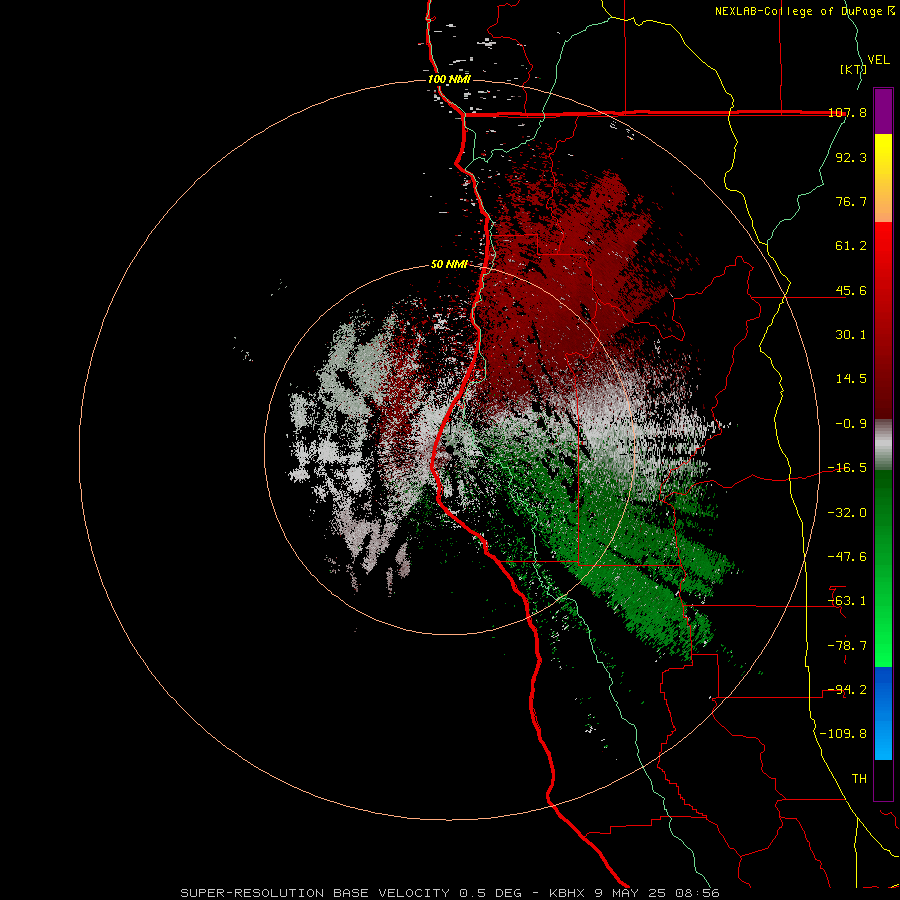Viewport: 900px width, 900px height.
Task: Click the -0.9 scale value
Action: [x=851, y=424]
